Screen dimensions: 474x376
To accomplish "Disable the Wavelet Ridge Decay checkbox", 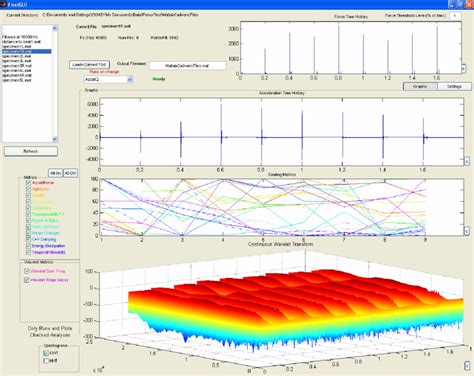I will click(x=27, y=280).
